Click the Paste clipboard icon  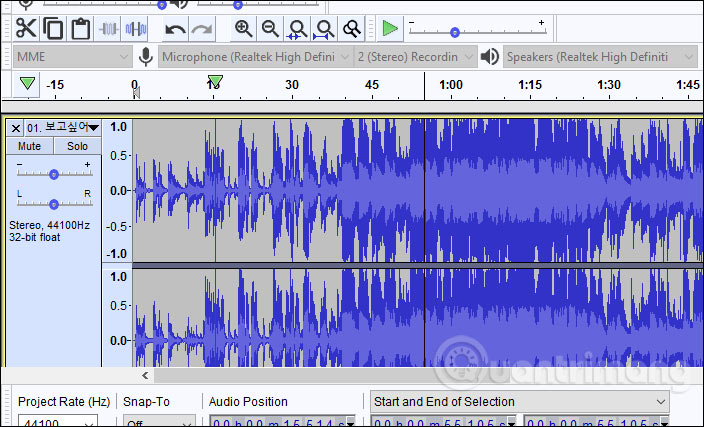point(81,28)
